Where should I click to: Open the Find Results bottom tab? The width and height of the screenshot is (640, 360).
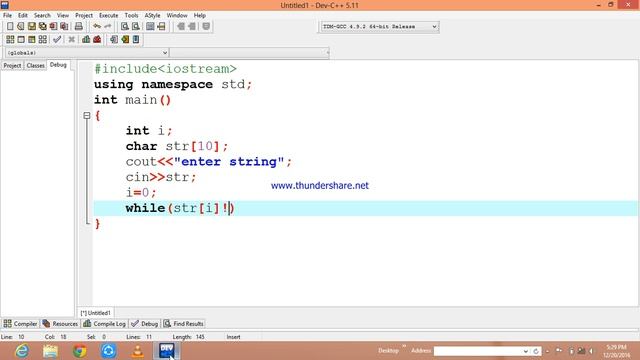184,324
